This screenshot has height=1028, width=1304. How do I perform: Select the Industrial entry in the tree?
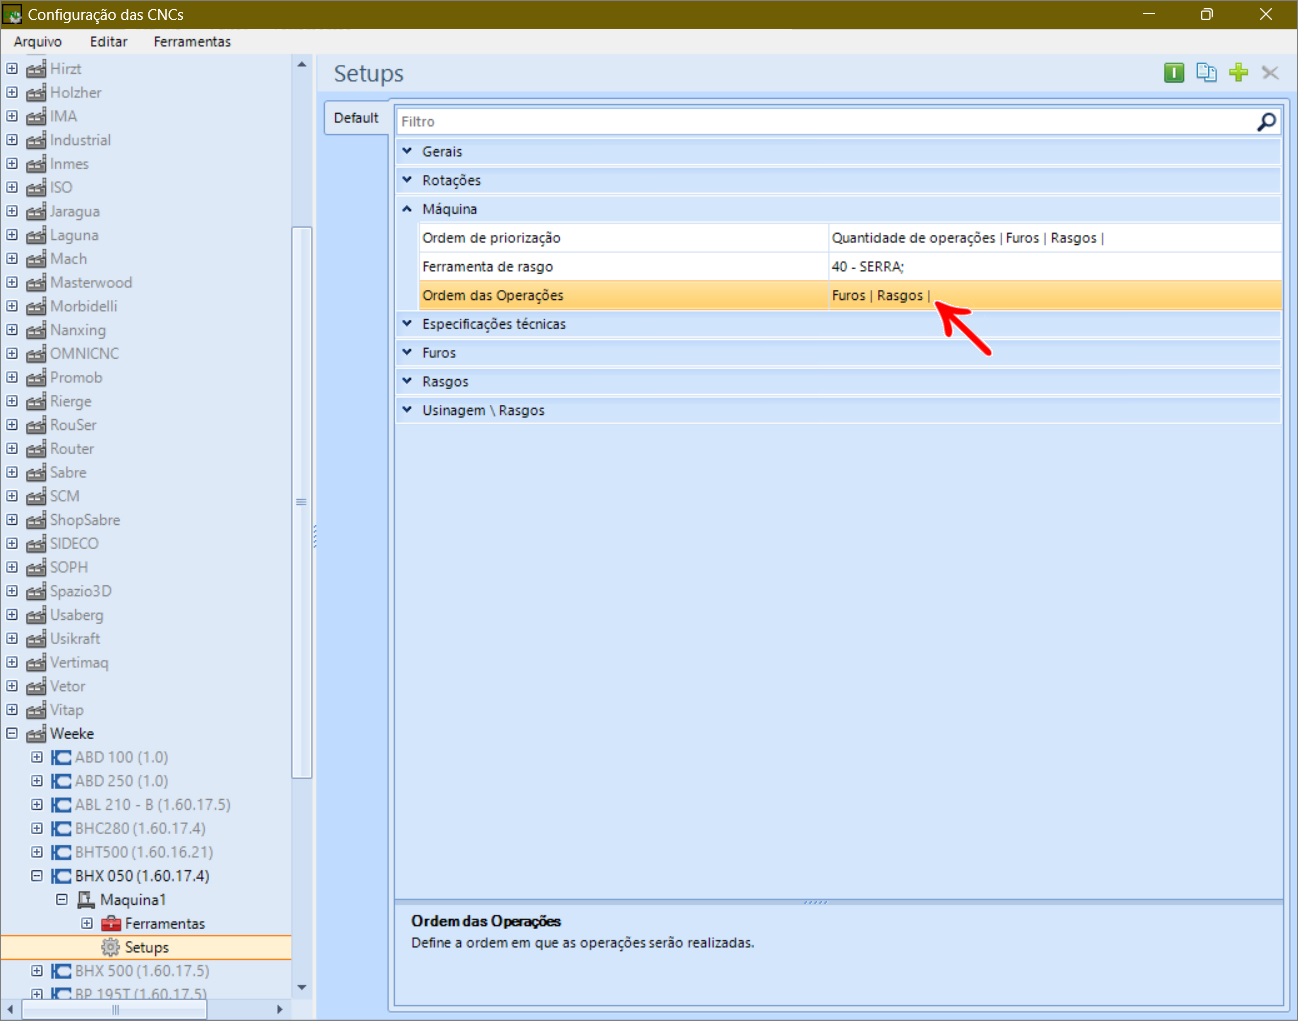(80, 141)
